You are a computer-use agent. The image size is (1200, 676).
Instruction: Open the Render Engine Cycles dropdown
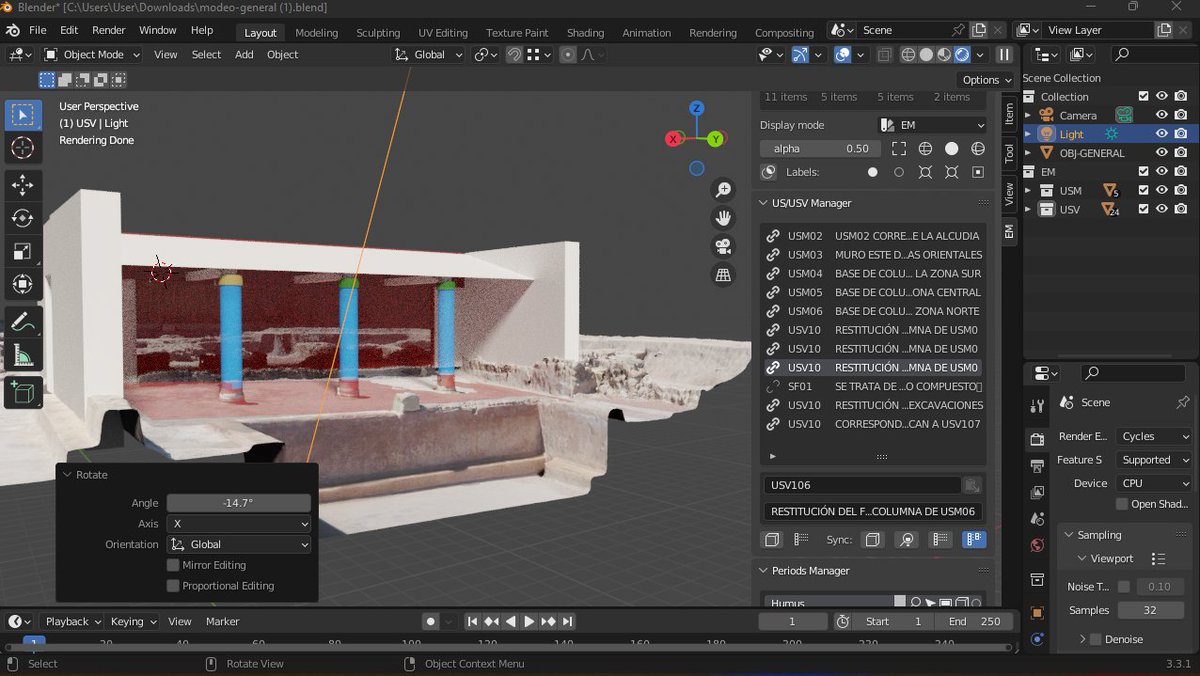point(1154,436)
